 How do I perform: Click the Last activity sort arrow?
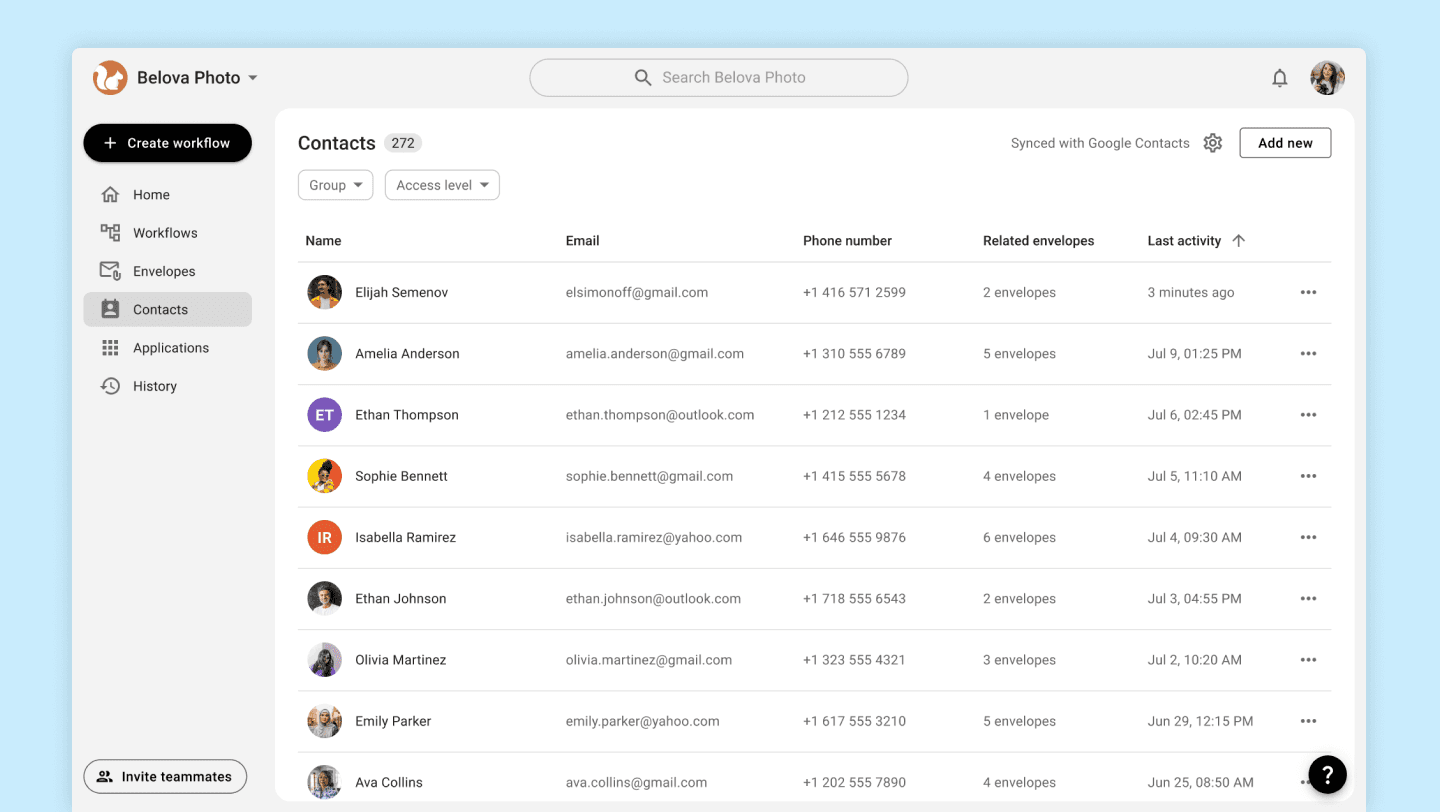[1239, 241]
